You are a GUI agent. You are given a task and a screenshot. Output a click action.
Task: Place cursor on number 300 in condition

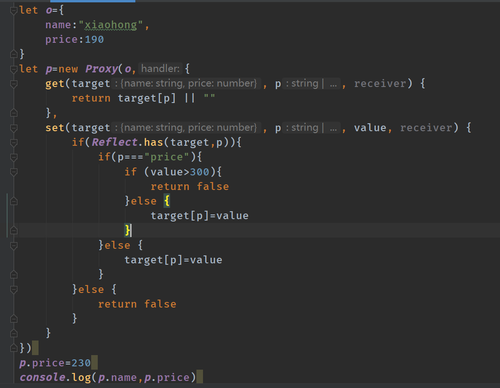pos(199,172)
